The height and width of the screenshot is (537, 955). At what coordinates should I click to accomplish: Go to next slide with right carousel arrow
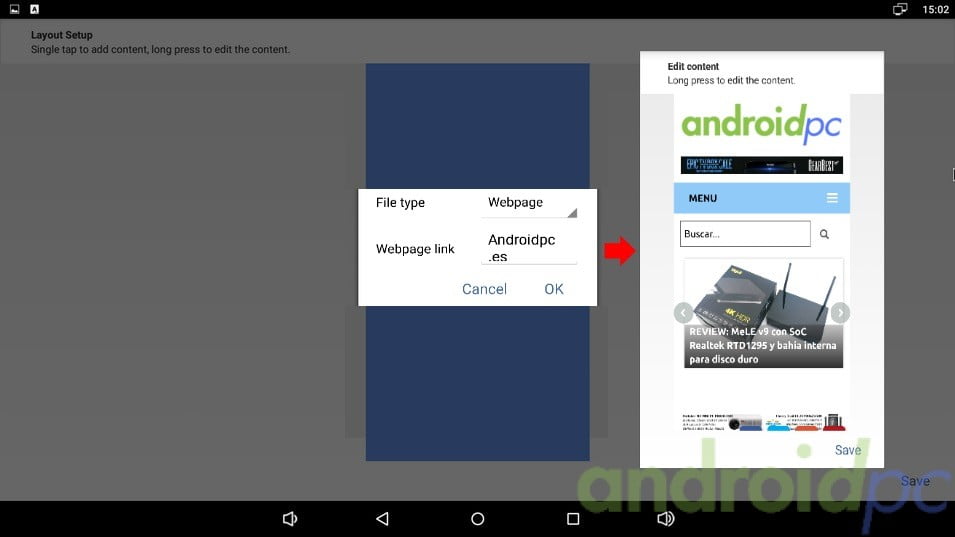[x=840, y=312]
